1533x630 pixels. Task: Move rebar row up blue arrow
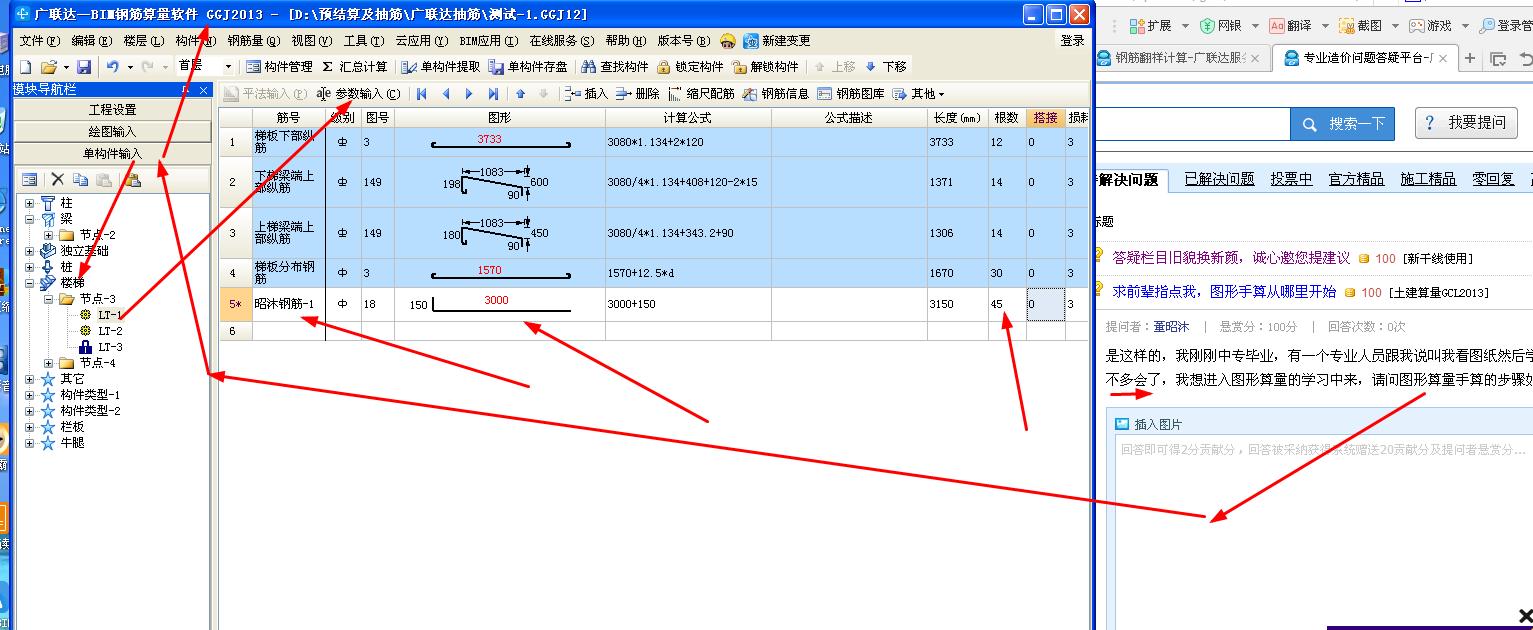coord(520,94)
